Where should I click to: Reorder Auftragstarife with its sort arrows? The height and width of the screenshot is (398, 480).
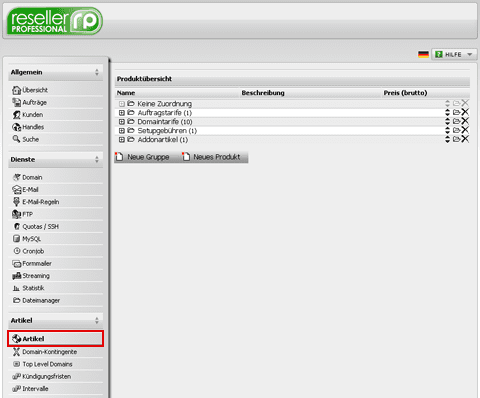(447, 112)
